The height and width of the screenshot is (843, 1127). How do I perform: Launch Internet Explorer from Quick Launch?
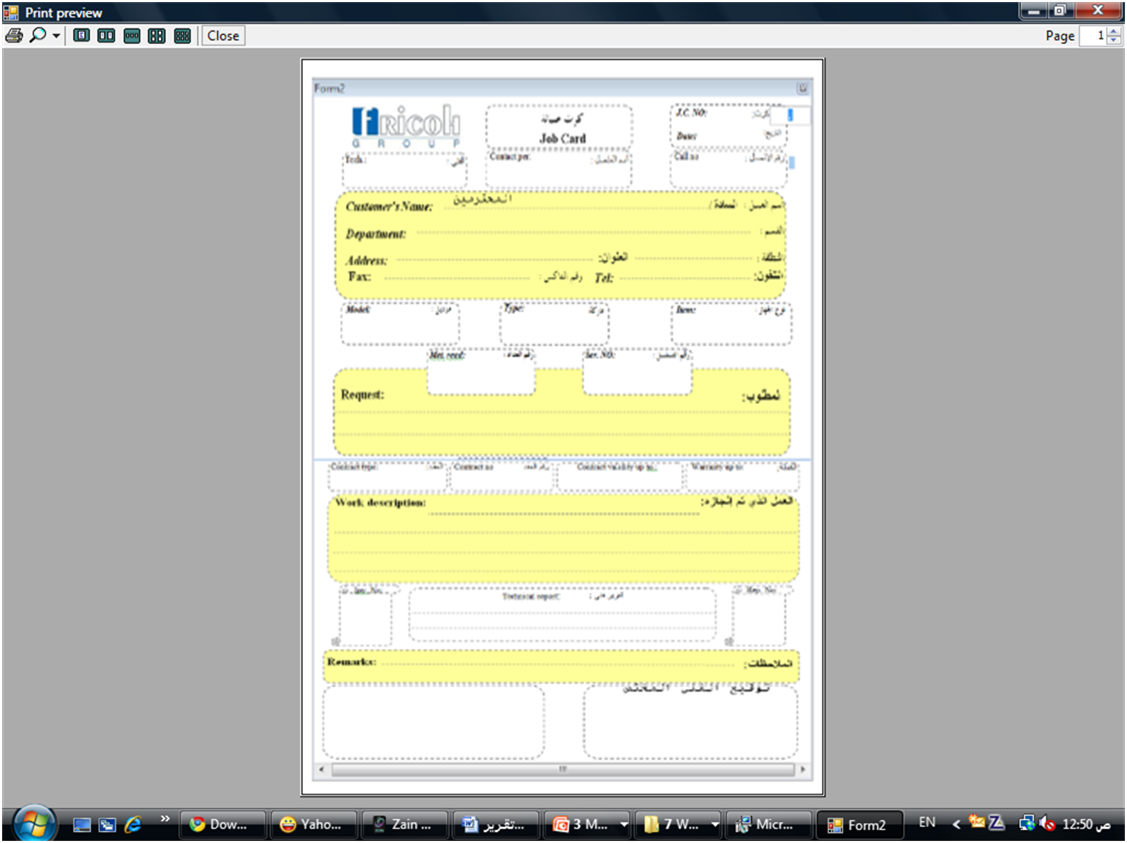point(132,825)
